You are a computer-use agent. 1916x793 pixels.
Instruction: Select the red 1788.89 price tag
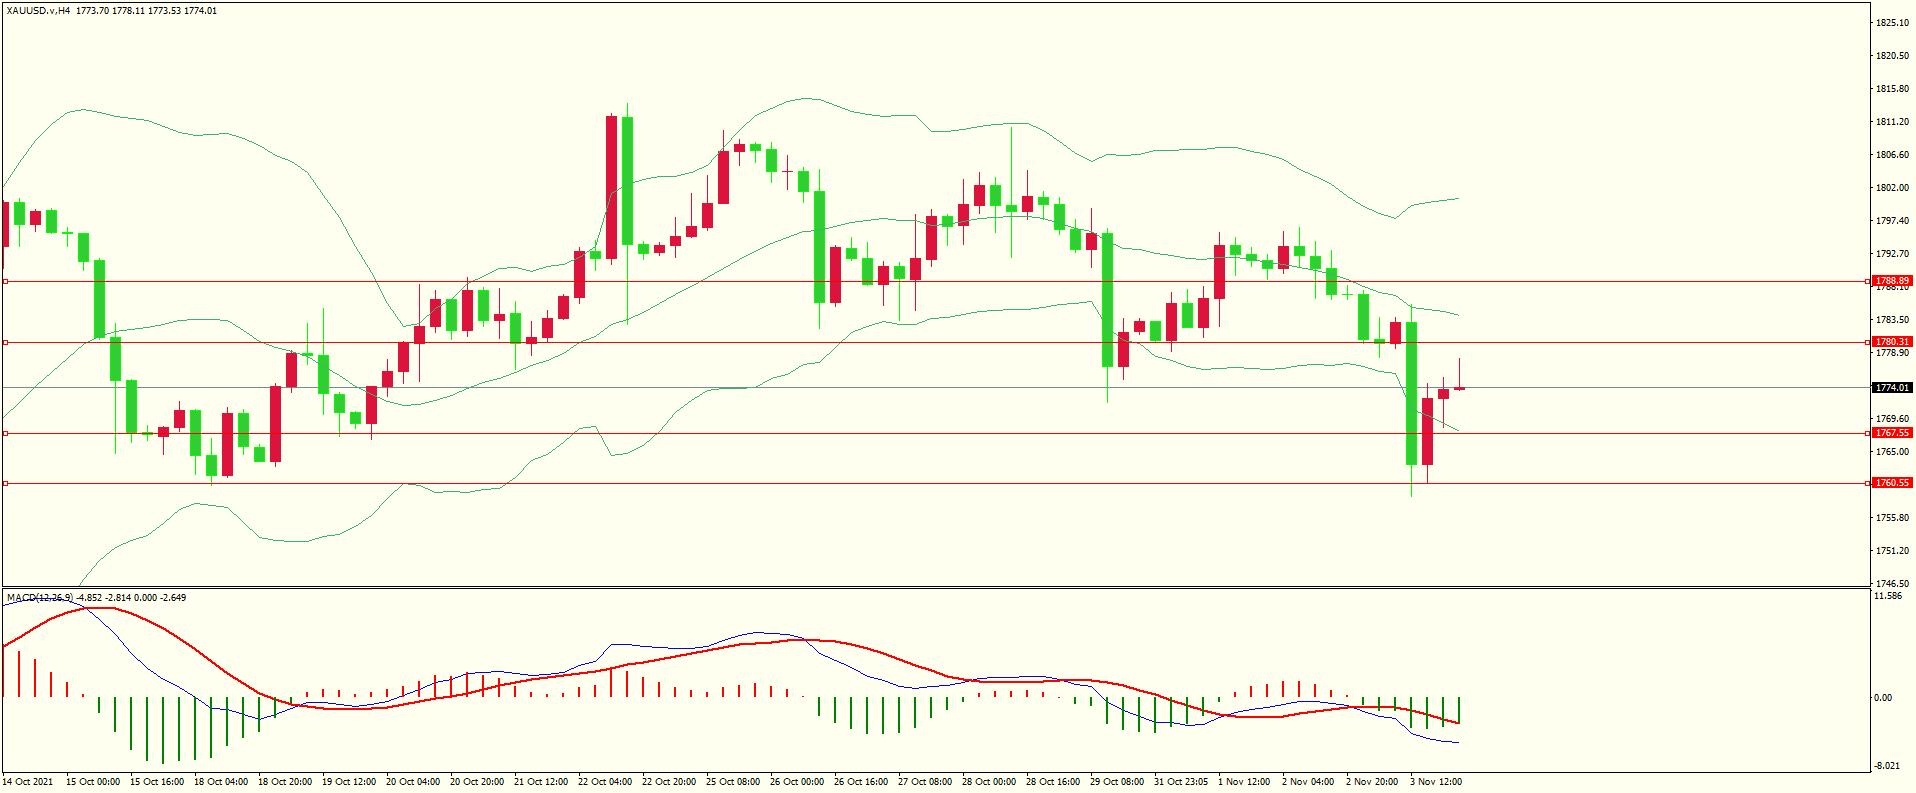click(1891, 281)
